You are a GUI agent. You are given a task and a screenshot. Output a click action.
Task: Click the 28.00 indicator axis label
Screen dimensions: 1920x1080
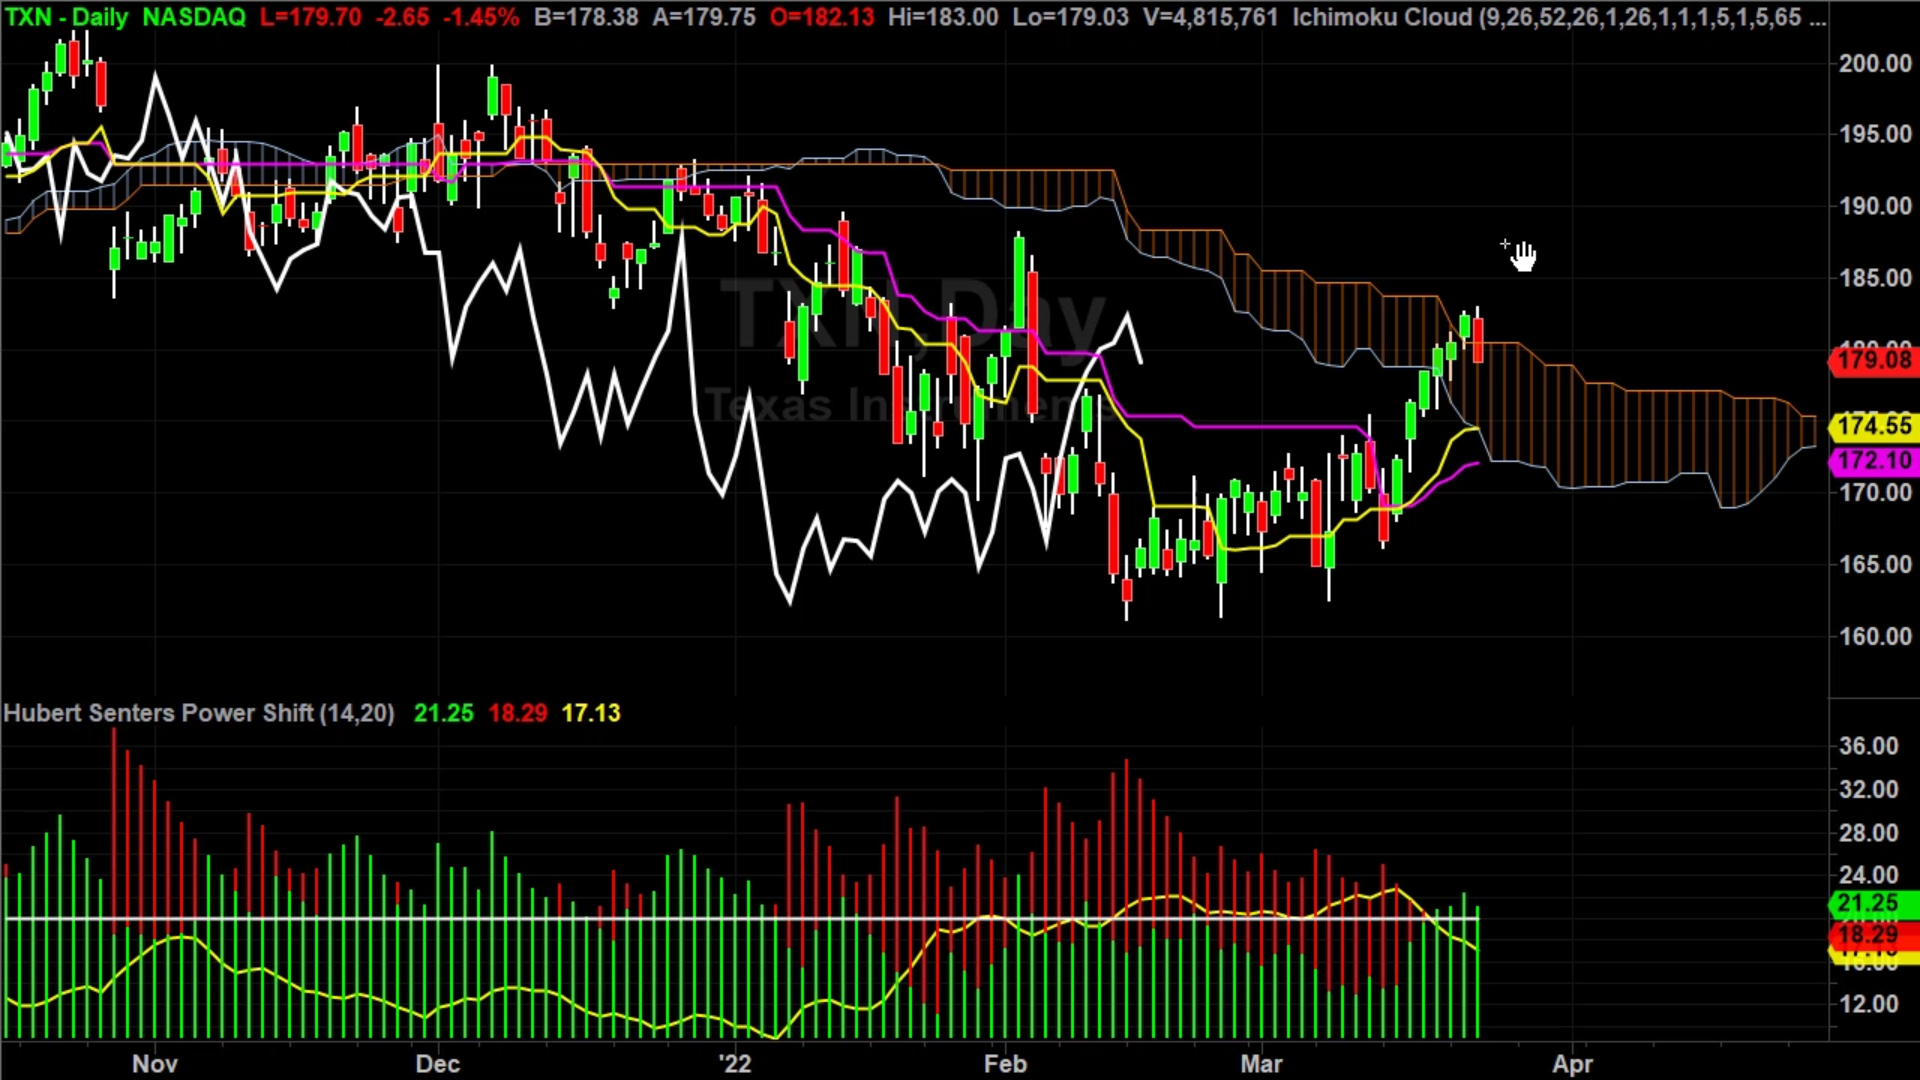pos(1868,833)
